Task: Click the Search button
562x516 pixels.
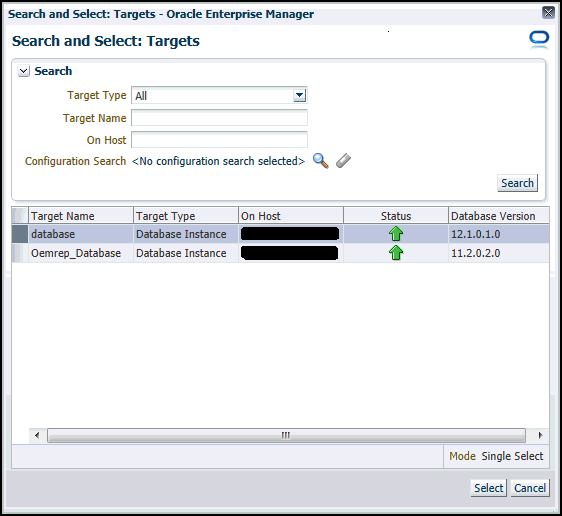Action: pyautogui.click(x=517, y=183)
